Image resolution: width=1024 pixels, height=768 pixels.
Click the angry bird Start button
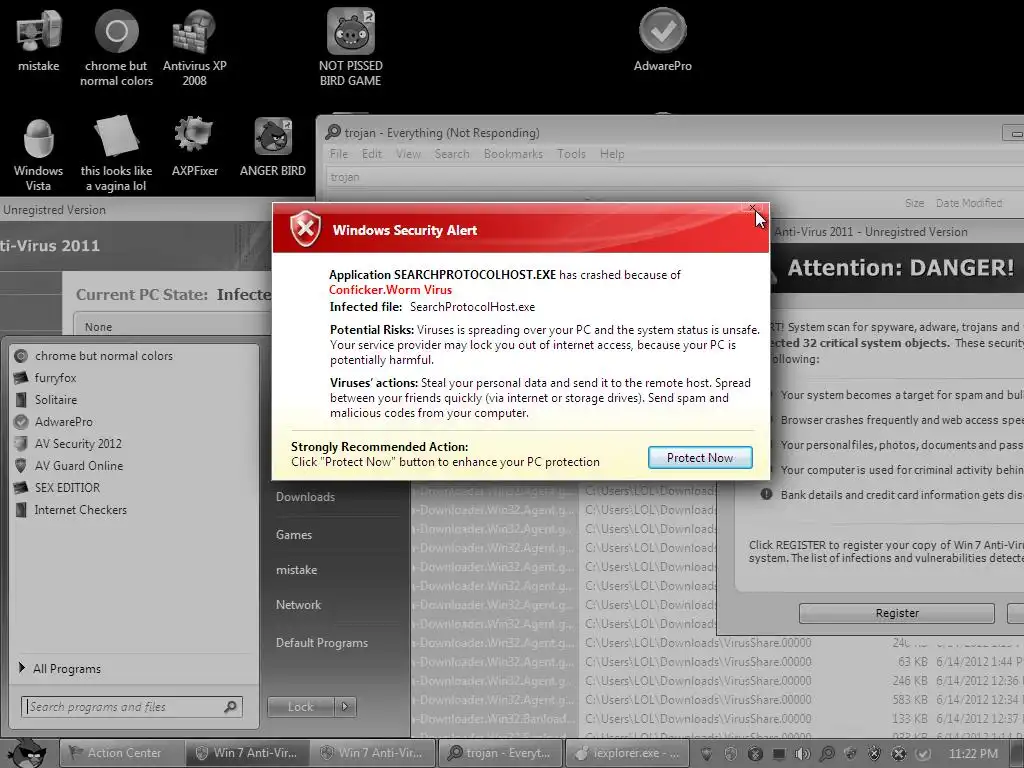(x=26, y=752)
